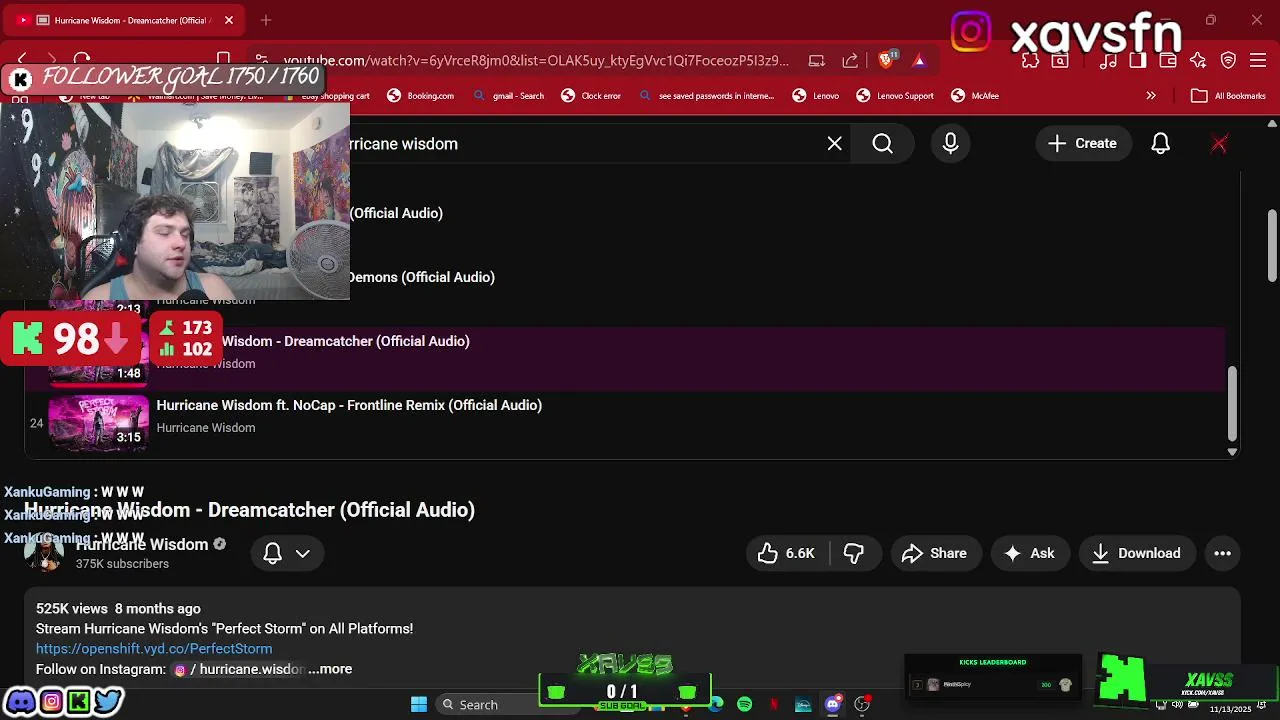Open the Windows Start menu
The width and height of the screenshot is (1280, 720).
click(x=419, y=705)
